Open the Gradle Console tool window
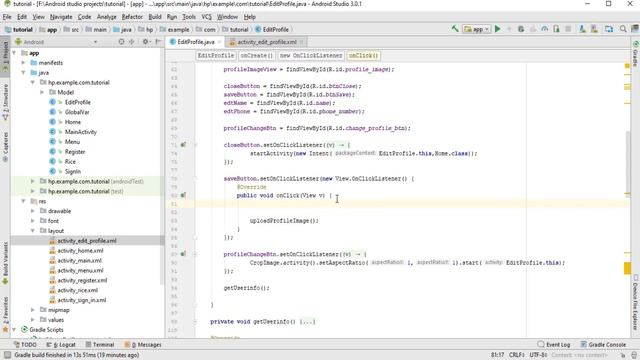 (603, 344)
